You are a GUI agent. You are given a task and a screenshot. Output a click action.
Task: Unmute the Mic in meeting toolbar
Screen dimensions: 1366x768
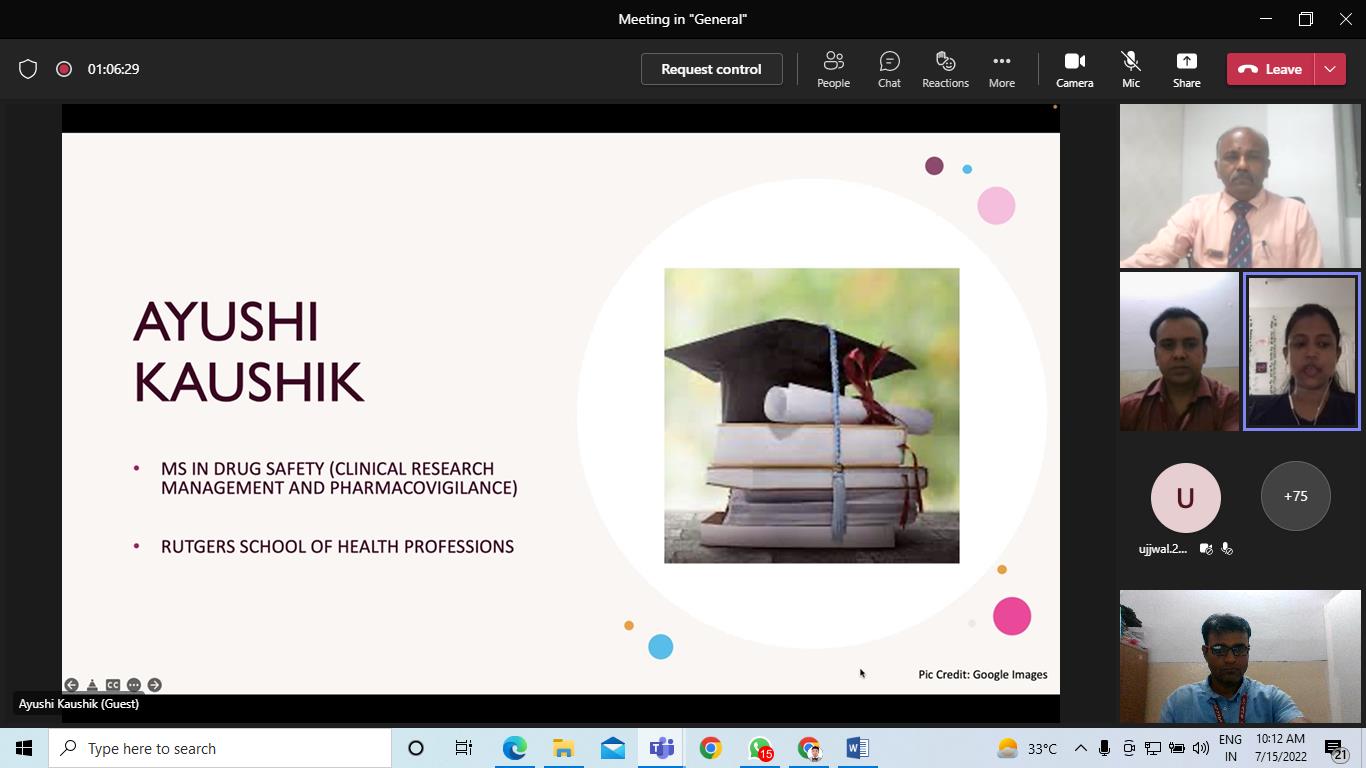(1130, 69)
